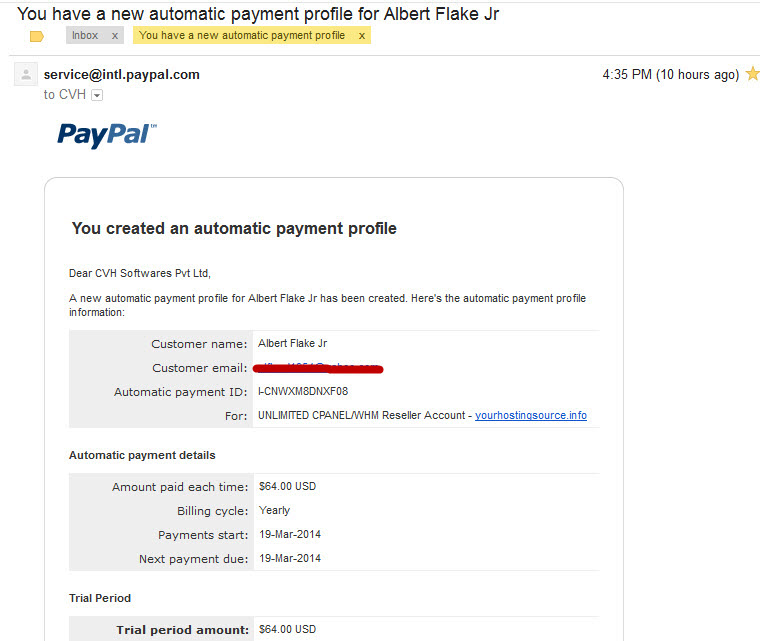Image resolution: width=760 pixels, height=641 pixels.
Task: Open the yourhostingsource.info link
Action: [531, 416]
